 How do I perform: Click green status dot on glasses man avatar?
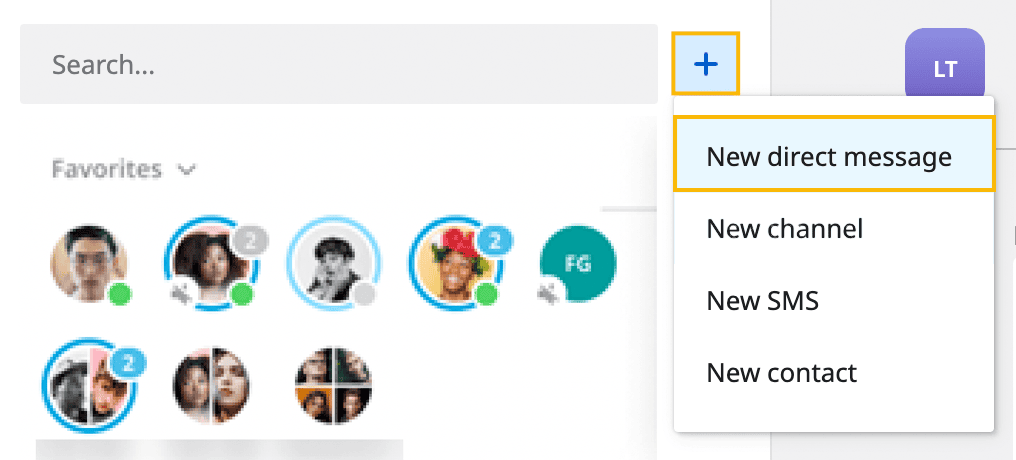click(x=120, y=295)
